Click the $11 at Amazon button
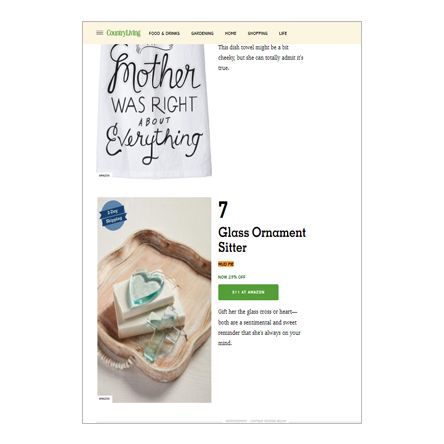Viewport: 444px width, 444px height. point(248,292)
